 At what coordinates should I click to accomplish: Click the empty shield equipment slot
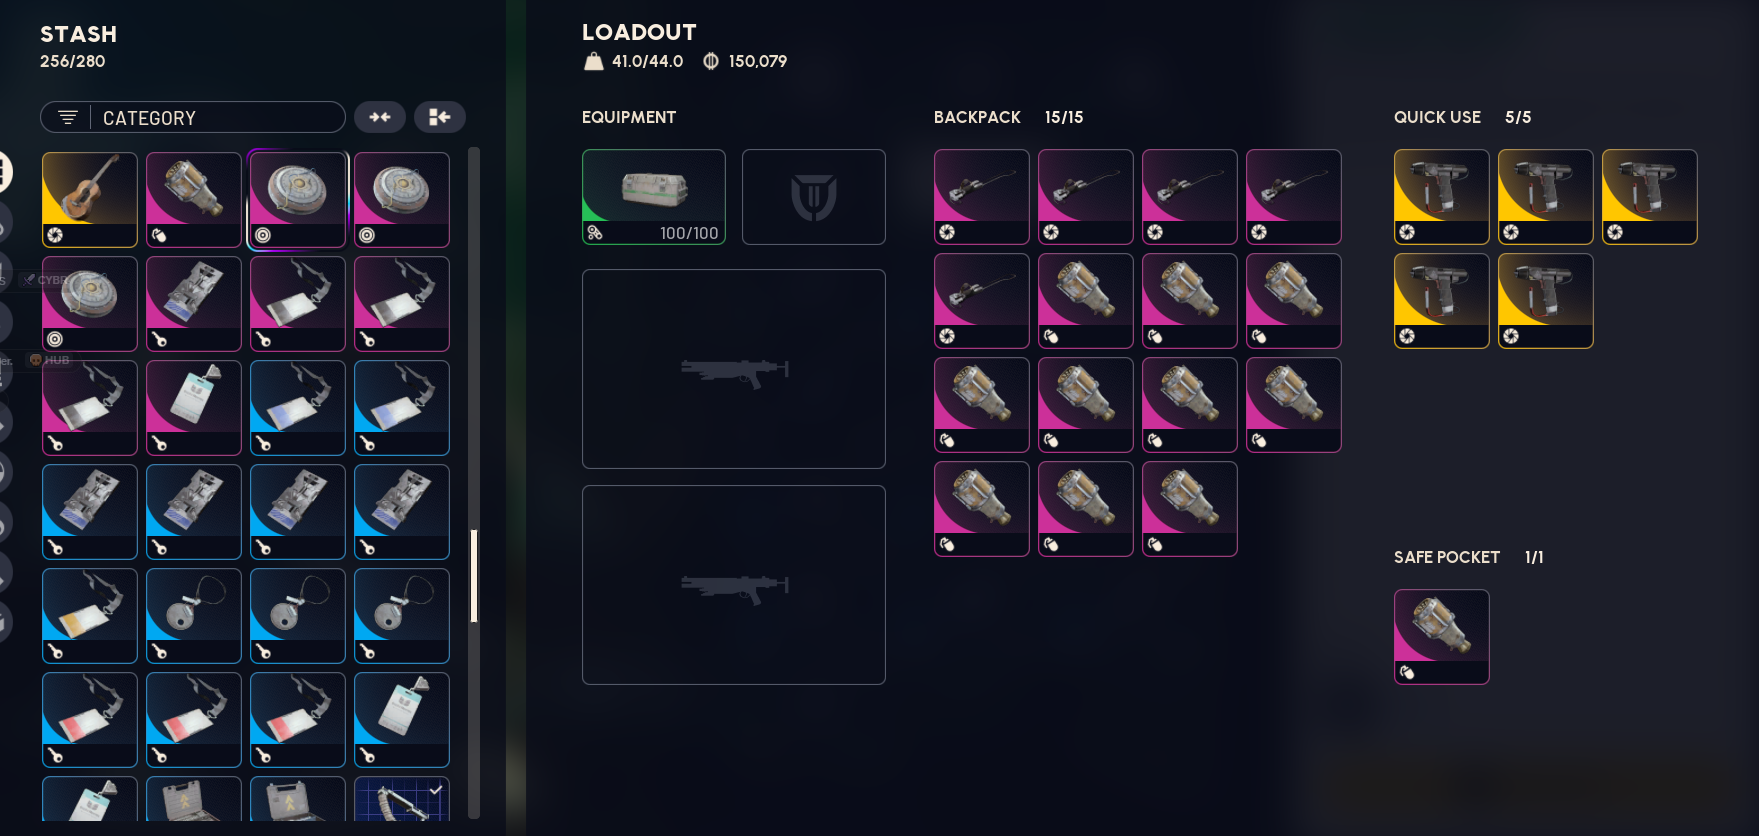pos(814,197)
